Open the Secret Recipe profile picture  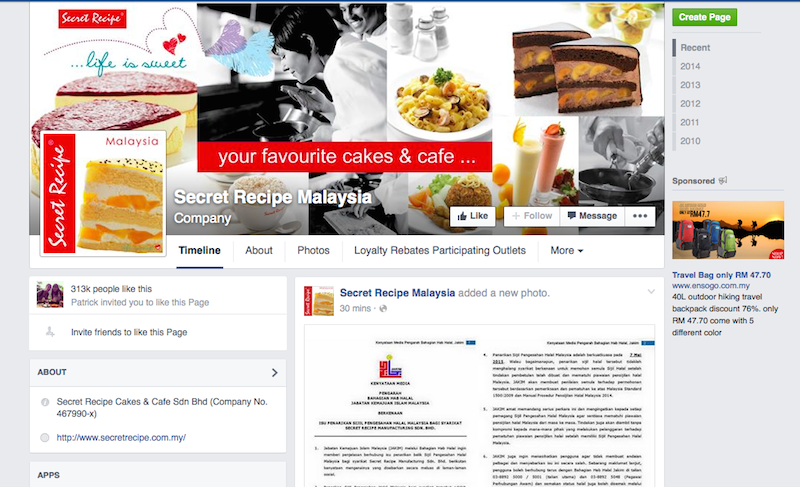[103, 193]
